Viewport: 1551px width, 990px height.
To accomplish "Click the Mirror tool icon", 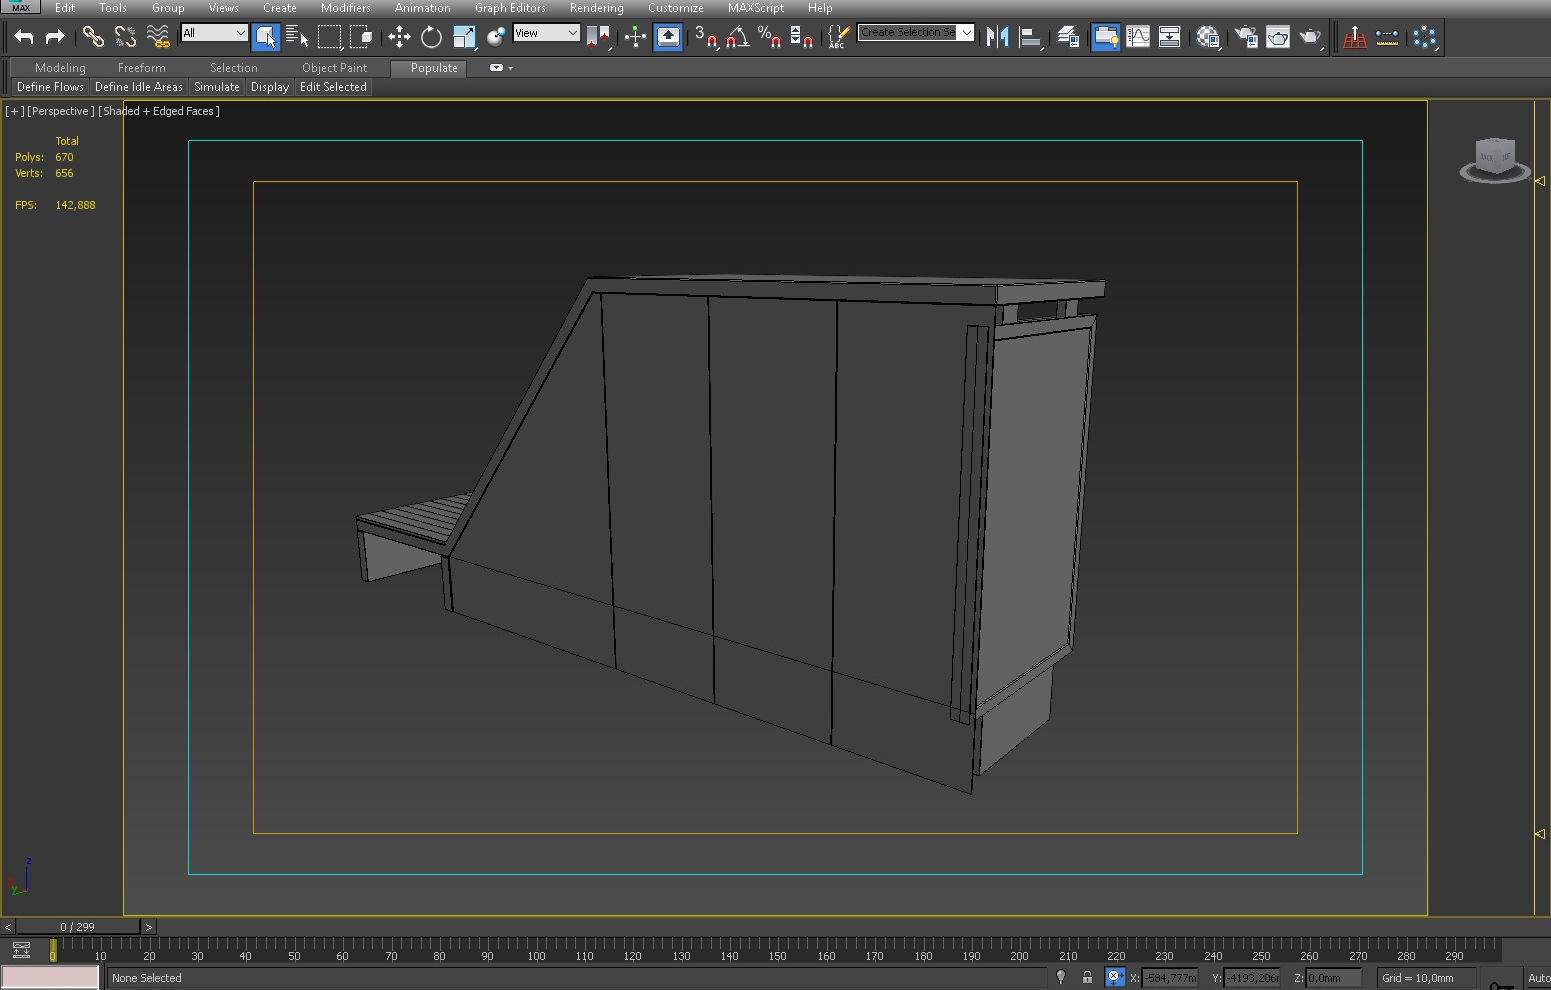I will pyautogui.click(x=997, y=37).
